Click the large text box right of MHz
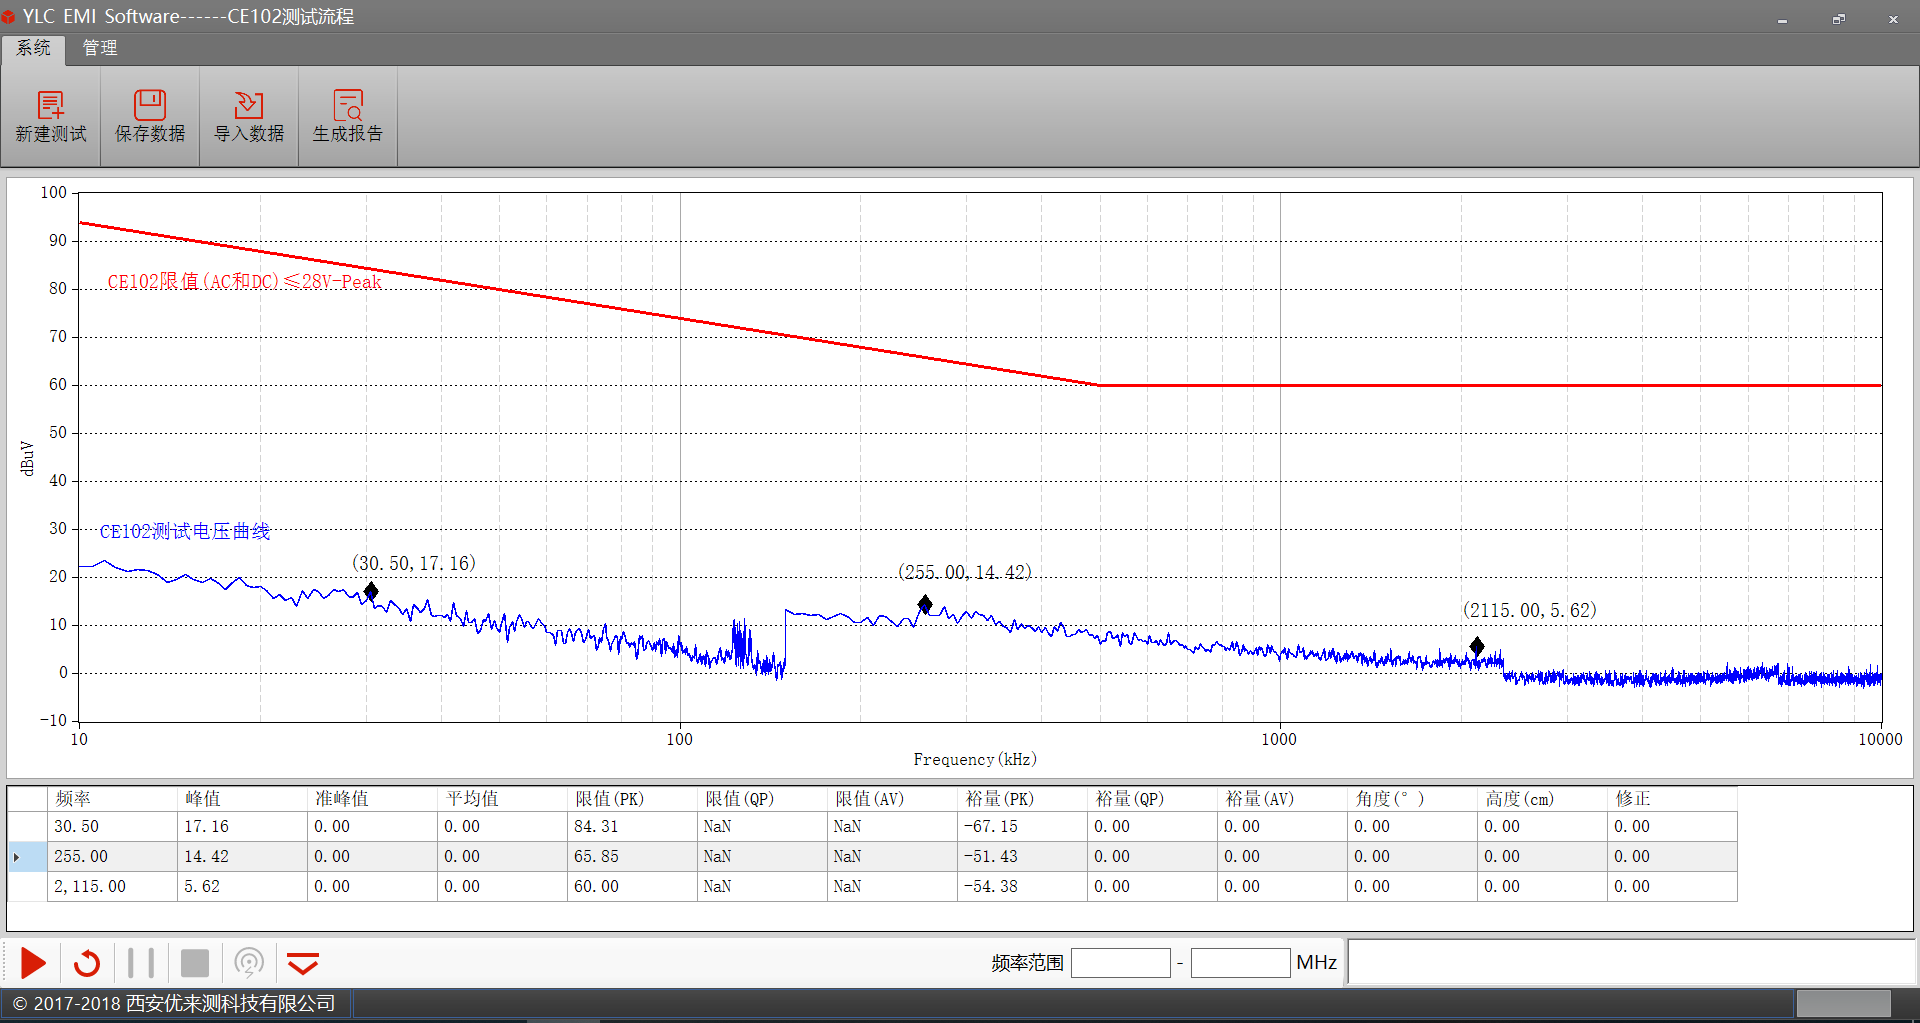This screenshot has height=1023, width=1920. point(1630,962)
